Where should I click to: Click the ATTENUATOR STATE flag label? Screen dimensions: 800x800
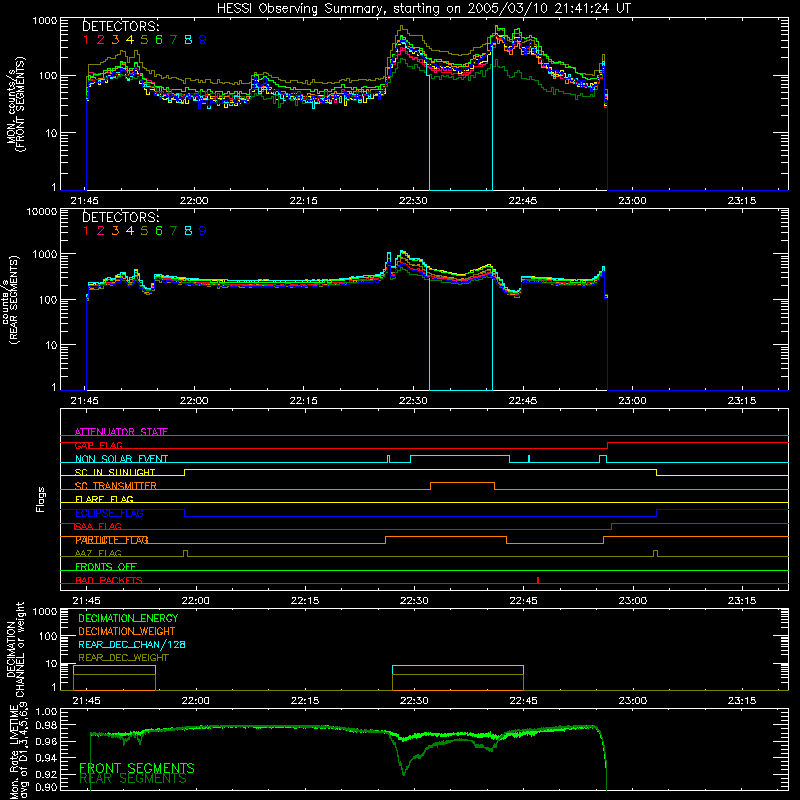point(121,432)
